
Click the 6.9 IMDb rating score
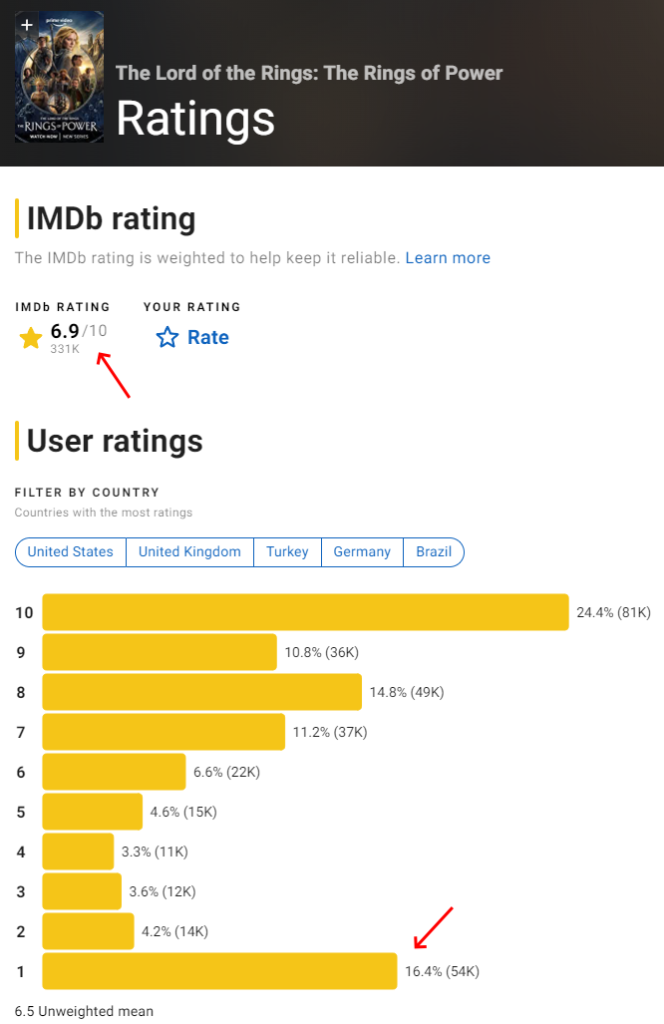(65, 331)
